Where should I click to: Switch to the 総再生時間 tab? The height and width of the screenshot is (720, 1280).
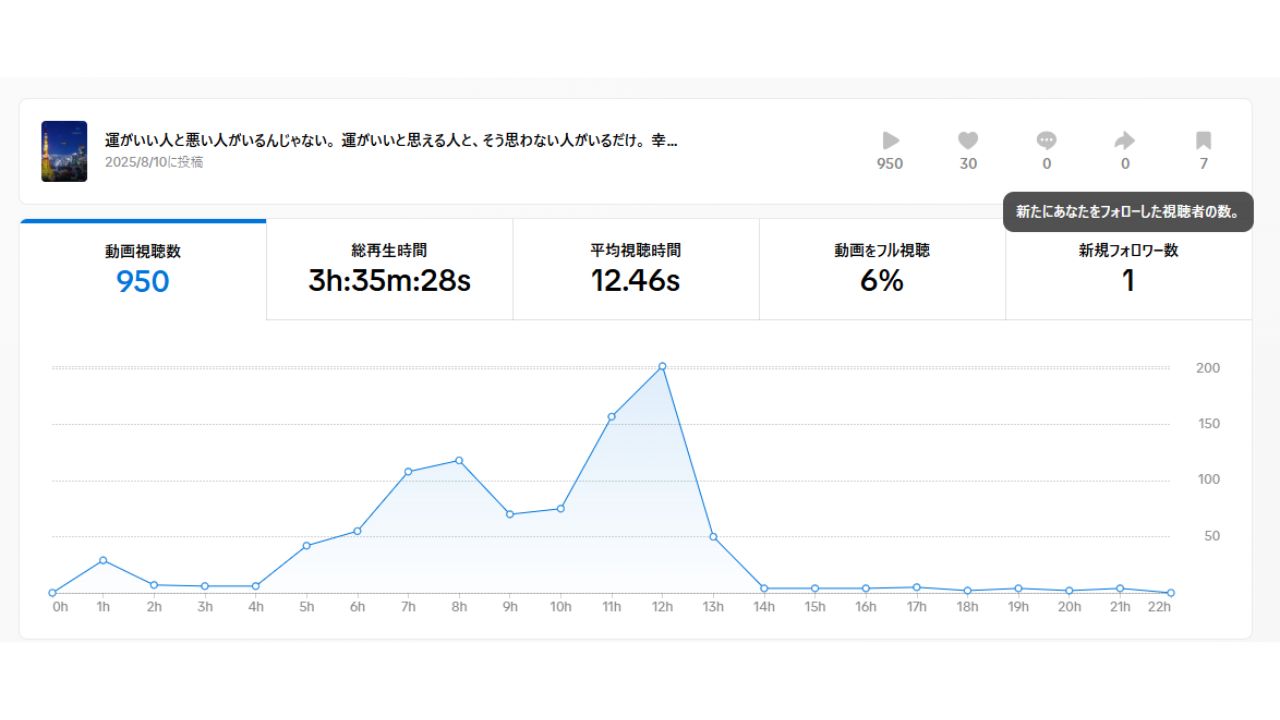[389, 270]
